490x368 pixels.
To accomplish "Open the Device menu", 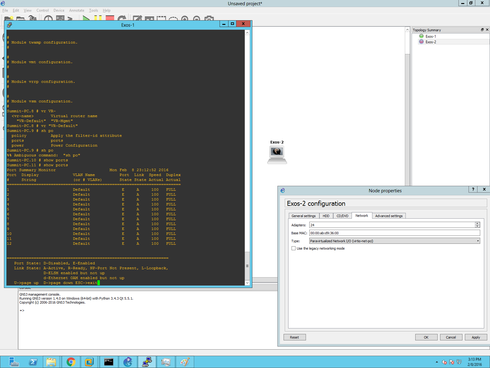I will click(x=59, y=10).
